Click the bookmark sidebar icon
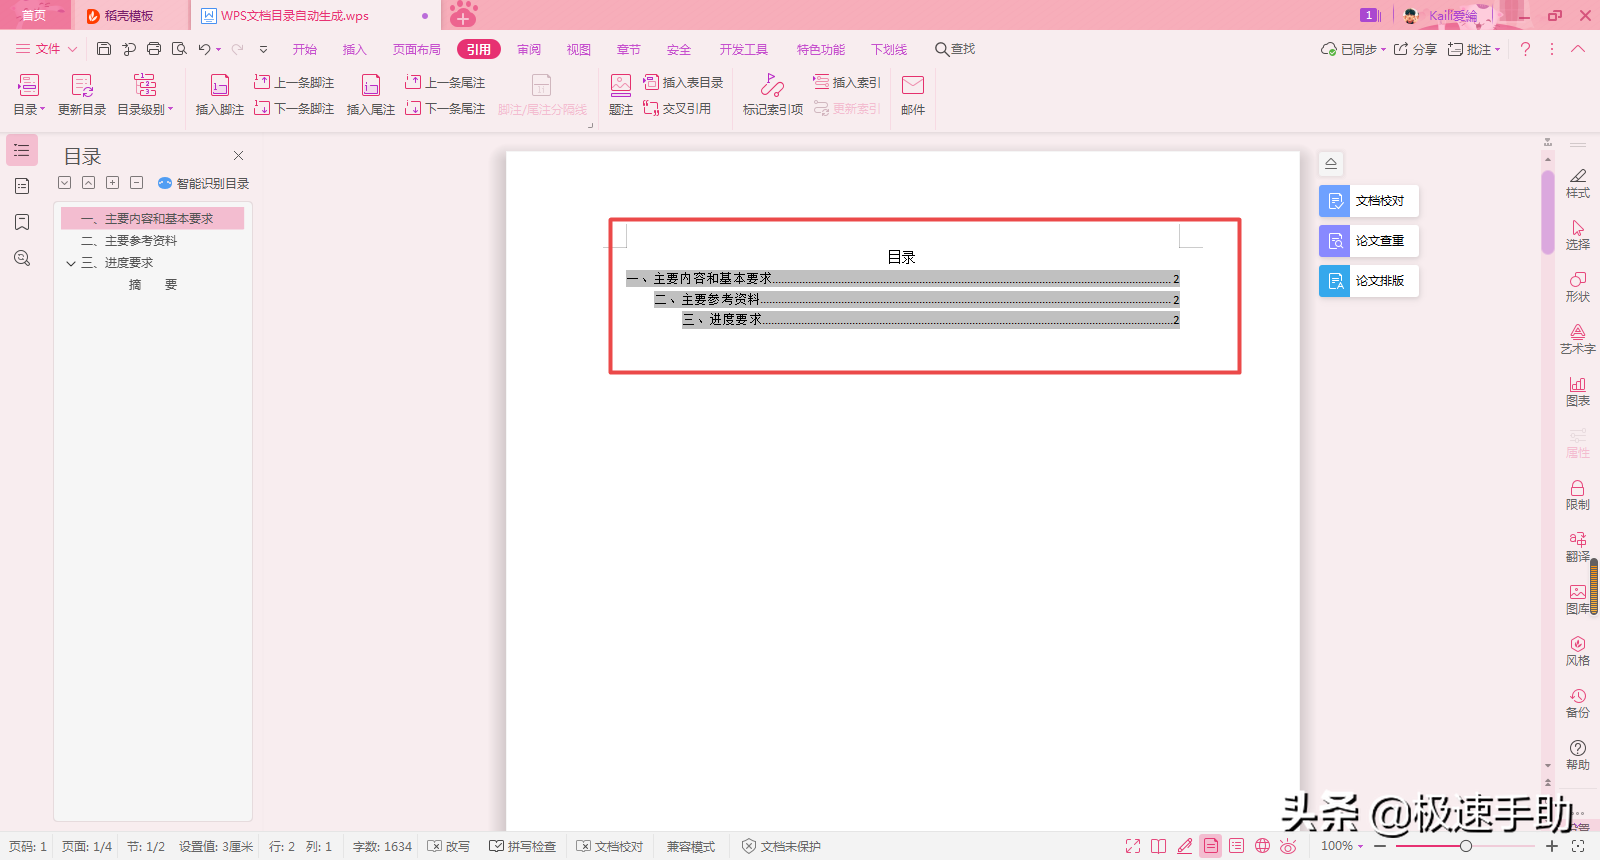The image size is (1600, 860). click(22, 222)
